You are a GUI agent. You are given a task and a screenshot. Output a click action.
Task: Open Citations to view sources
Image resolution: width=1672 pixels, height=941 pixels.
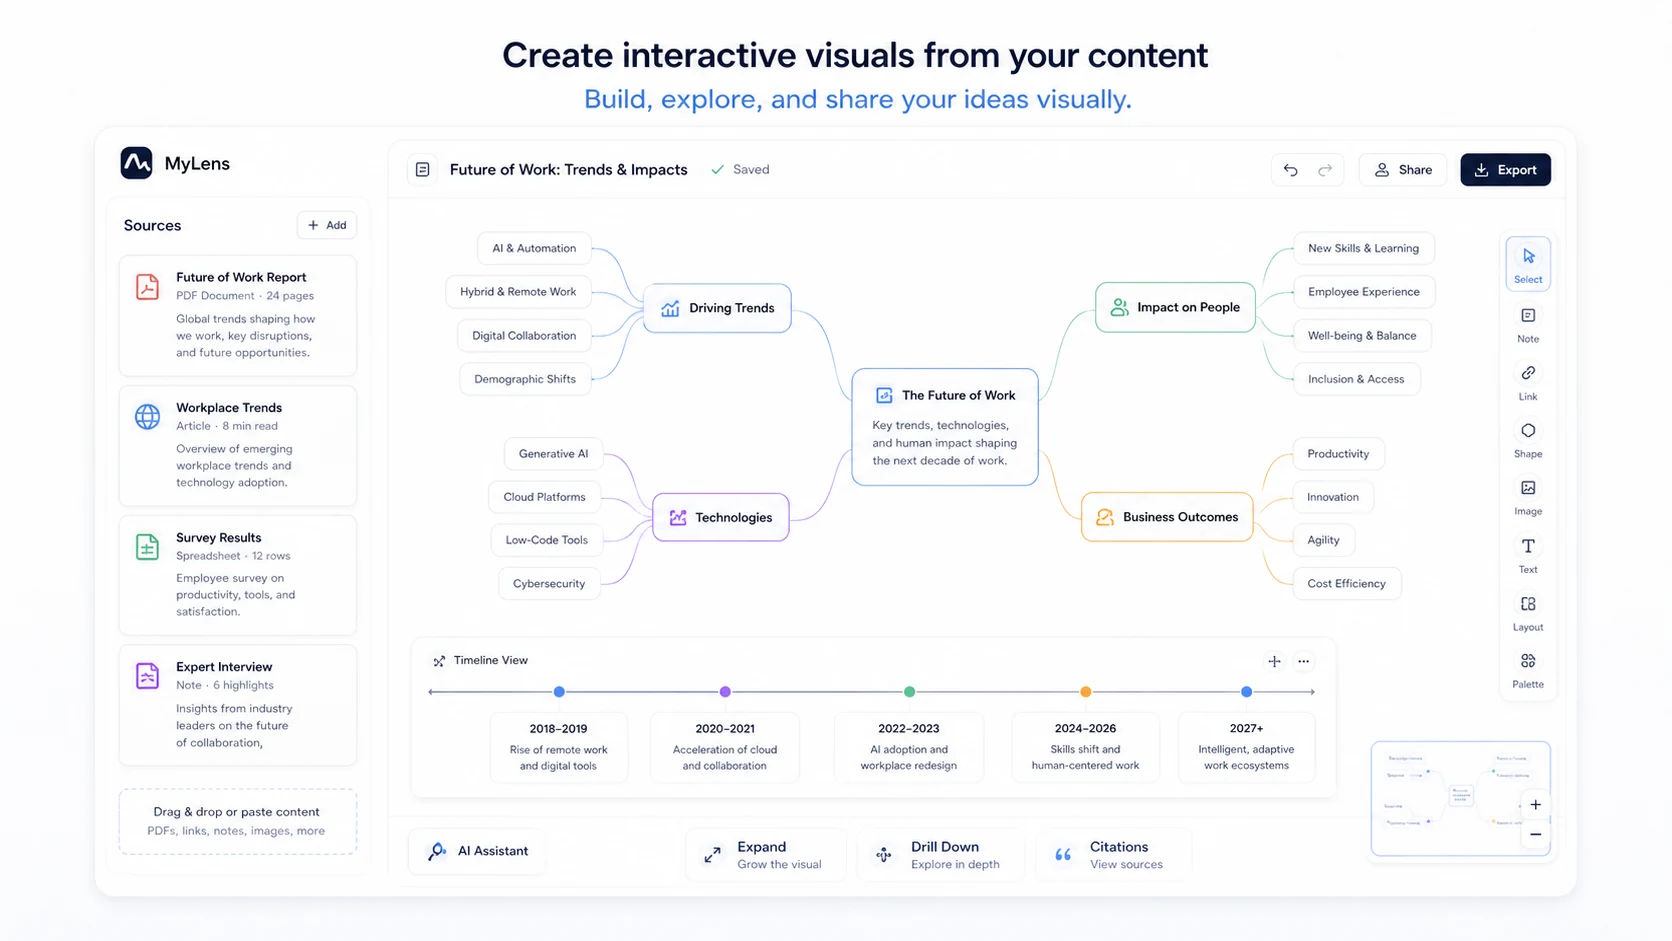(1113, 854)
